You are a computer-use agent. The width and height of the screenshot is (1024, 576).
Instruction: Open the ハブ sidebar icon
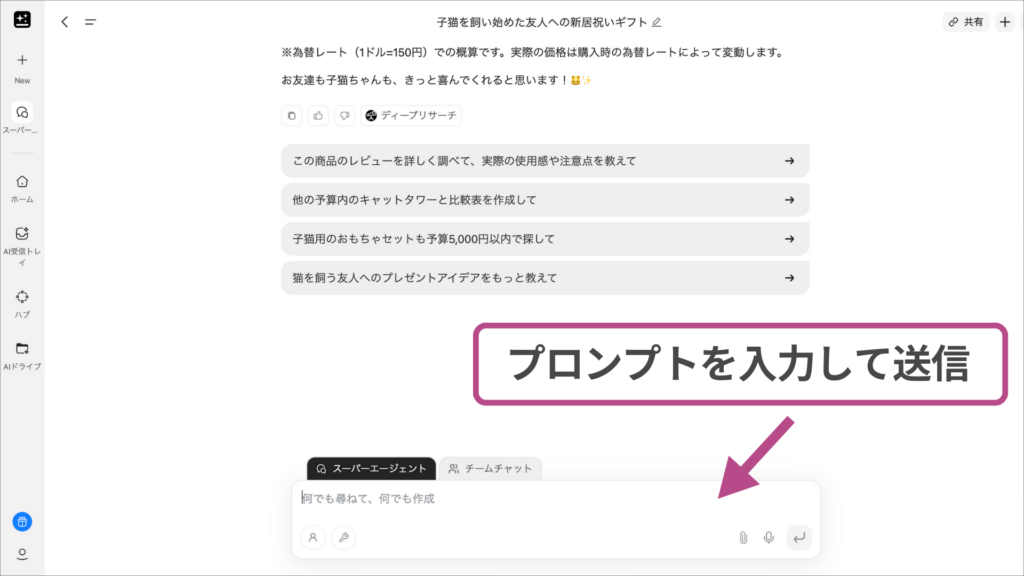(x=21, y=297)
